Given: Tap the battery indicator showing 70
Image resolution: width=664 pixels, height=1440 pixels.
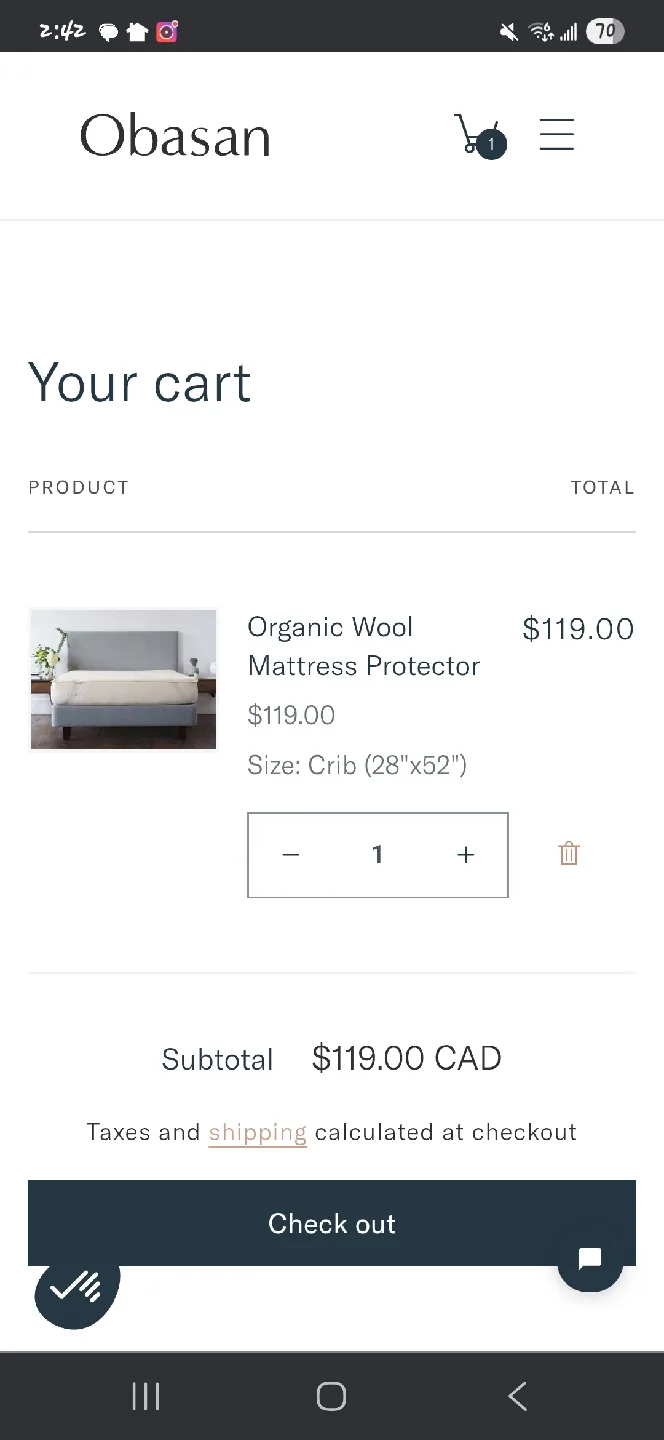Looking at the screenshot, I should point(604,31).
